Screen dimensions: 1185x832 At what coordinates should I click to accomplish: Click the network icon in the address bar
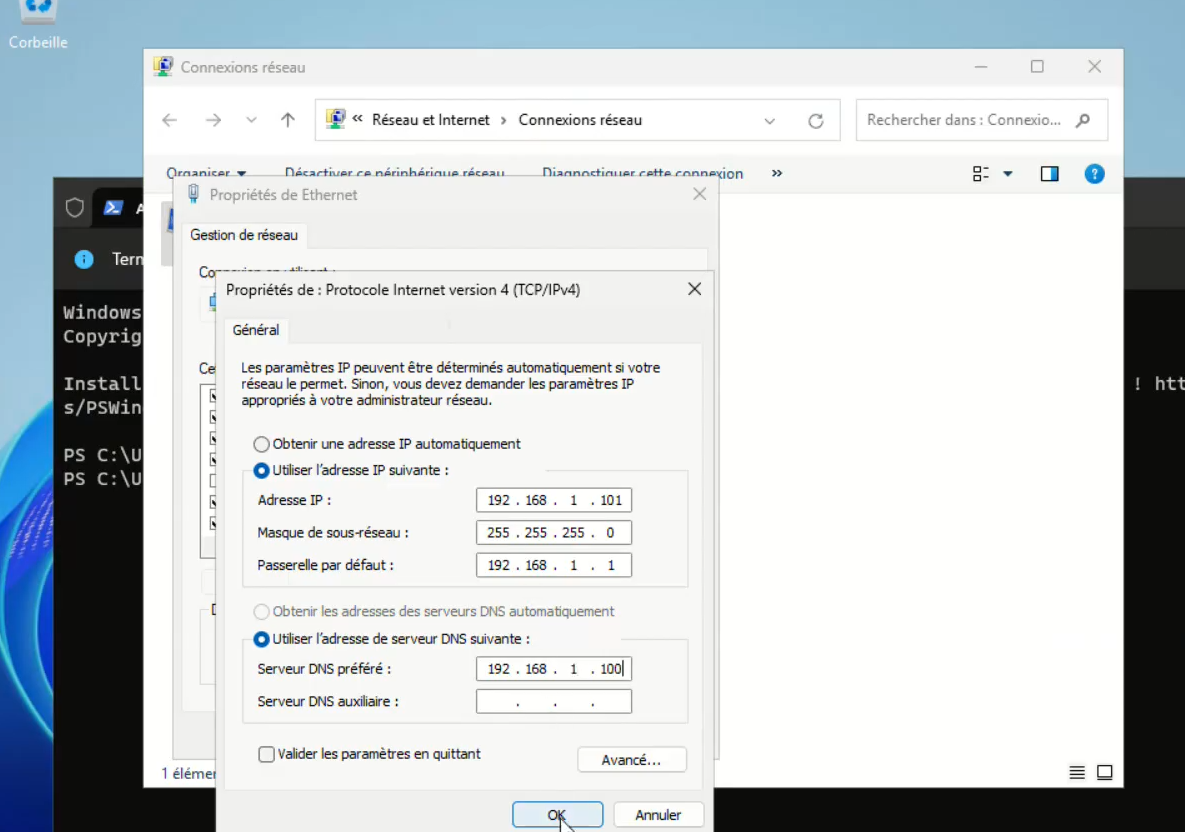[x=335, y=119]
